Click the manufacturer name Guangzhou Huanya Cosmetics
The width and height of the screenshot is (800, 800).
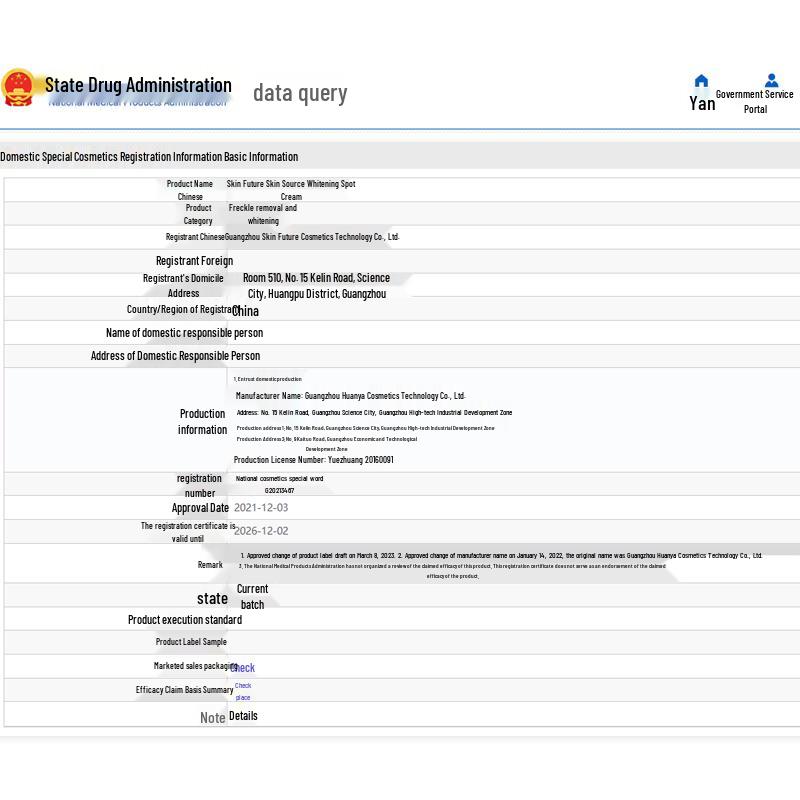350,396
